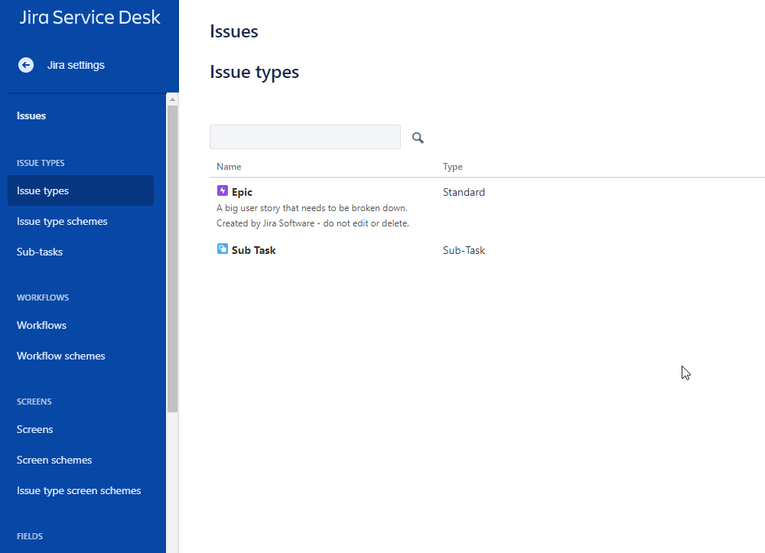This screenshot has height=553, width=765.
Task: Click the magnifying glass search icon
Action: coord(418,138)
